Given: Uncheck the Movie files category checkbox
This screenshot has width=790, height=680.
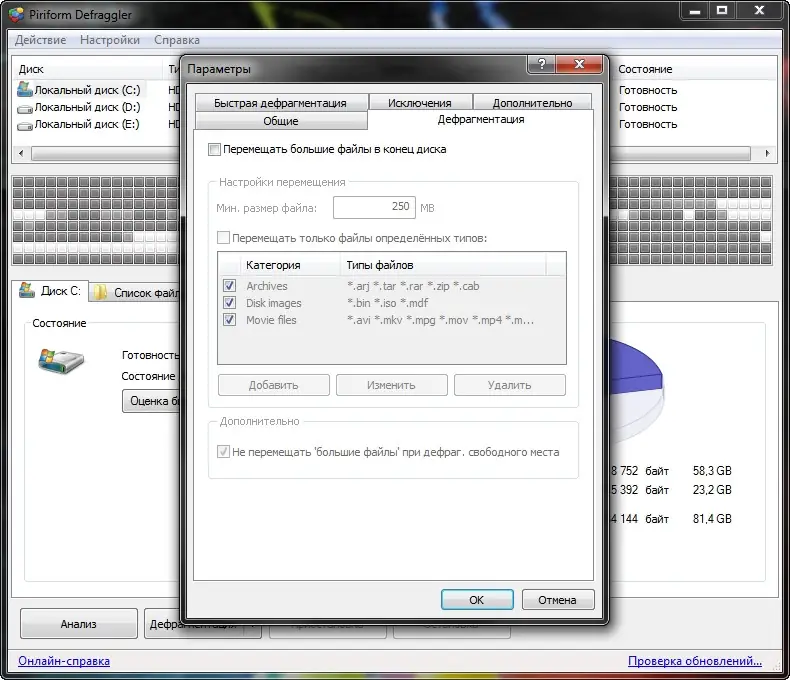Looking at the screenshot, I should coord(229,320).
